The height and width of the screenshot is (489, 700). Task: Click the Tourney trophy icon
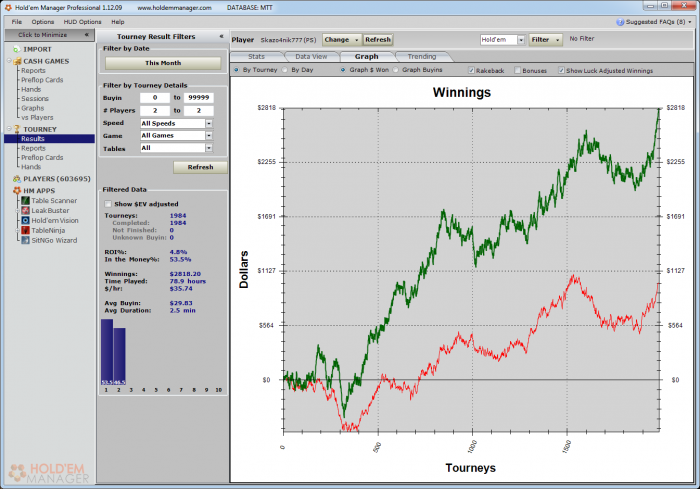pos(17,129)
